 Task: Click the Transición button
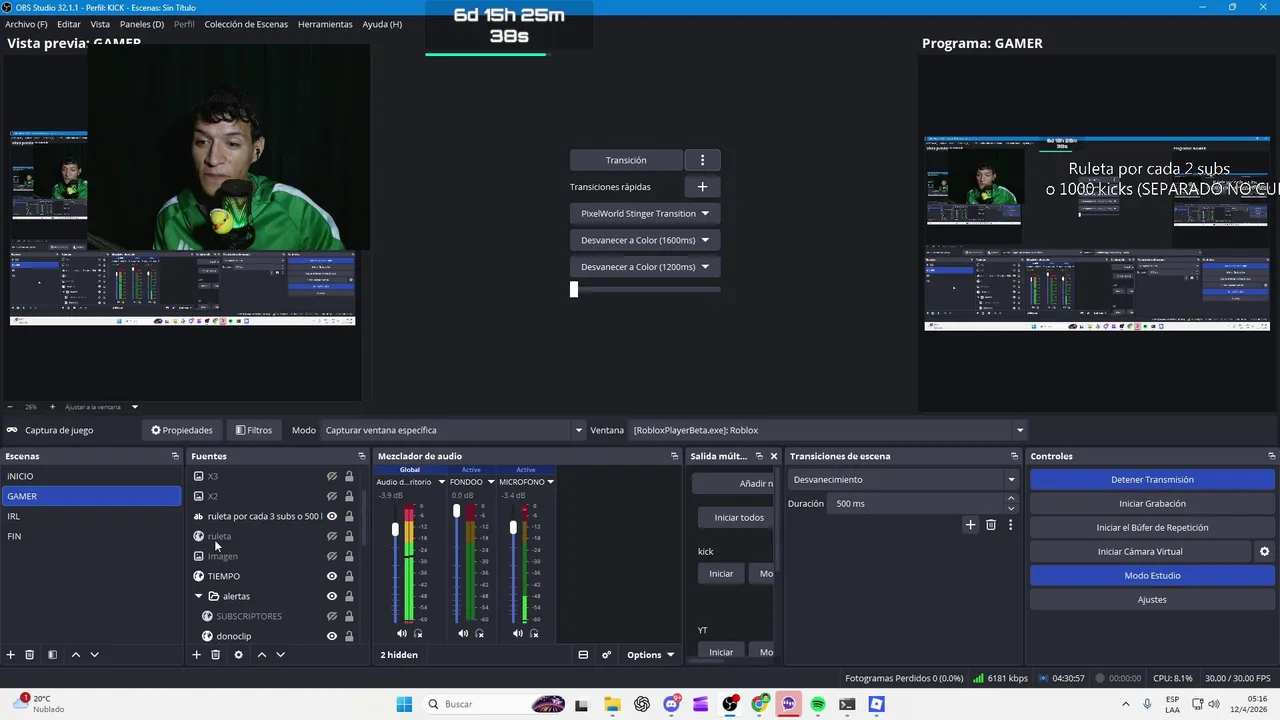pos(626,160)
